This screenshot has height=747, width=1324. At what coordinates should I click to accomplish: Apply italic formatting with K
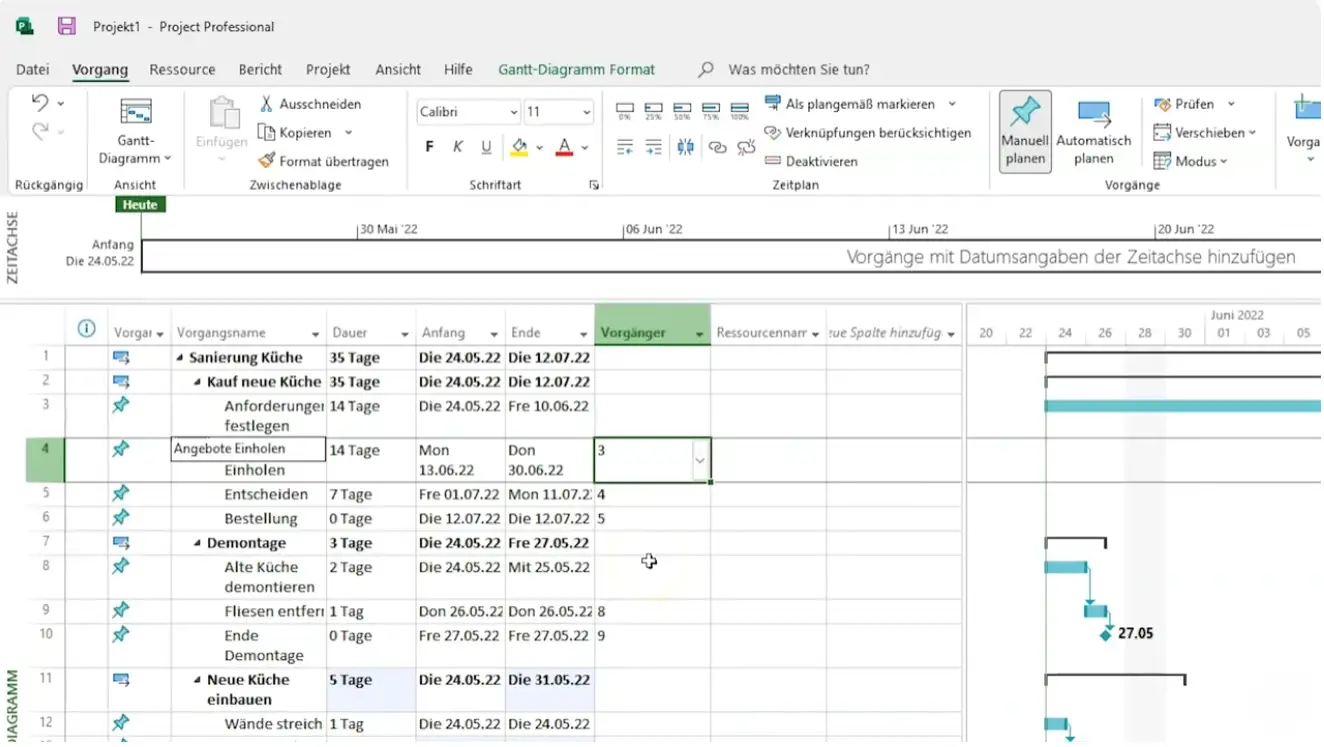pyautogui.click(x=457, y=147)
